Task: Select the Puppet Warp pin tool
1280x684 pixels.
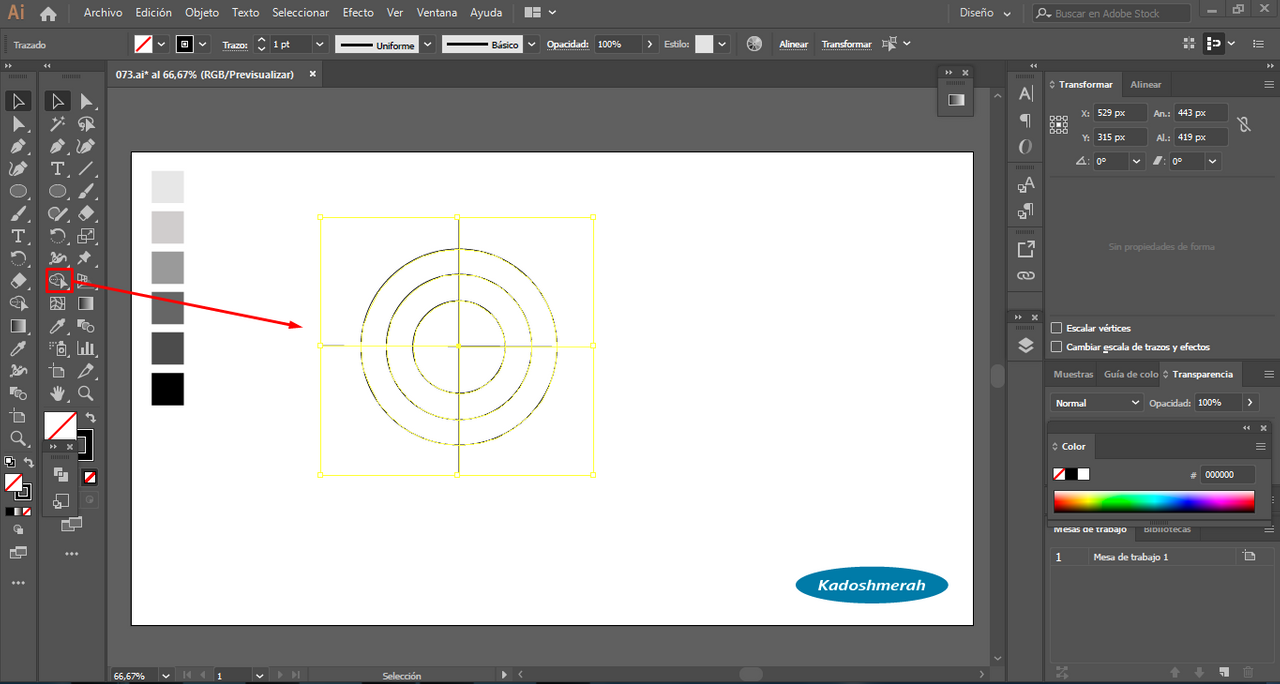Action: tap(86, 259)
